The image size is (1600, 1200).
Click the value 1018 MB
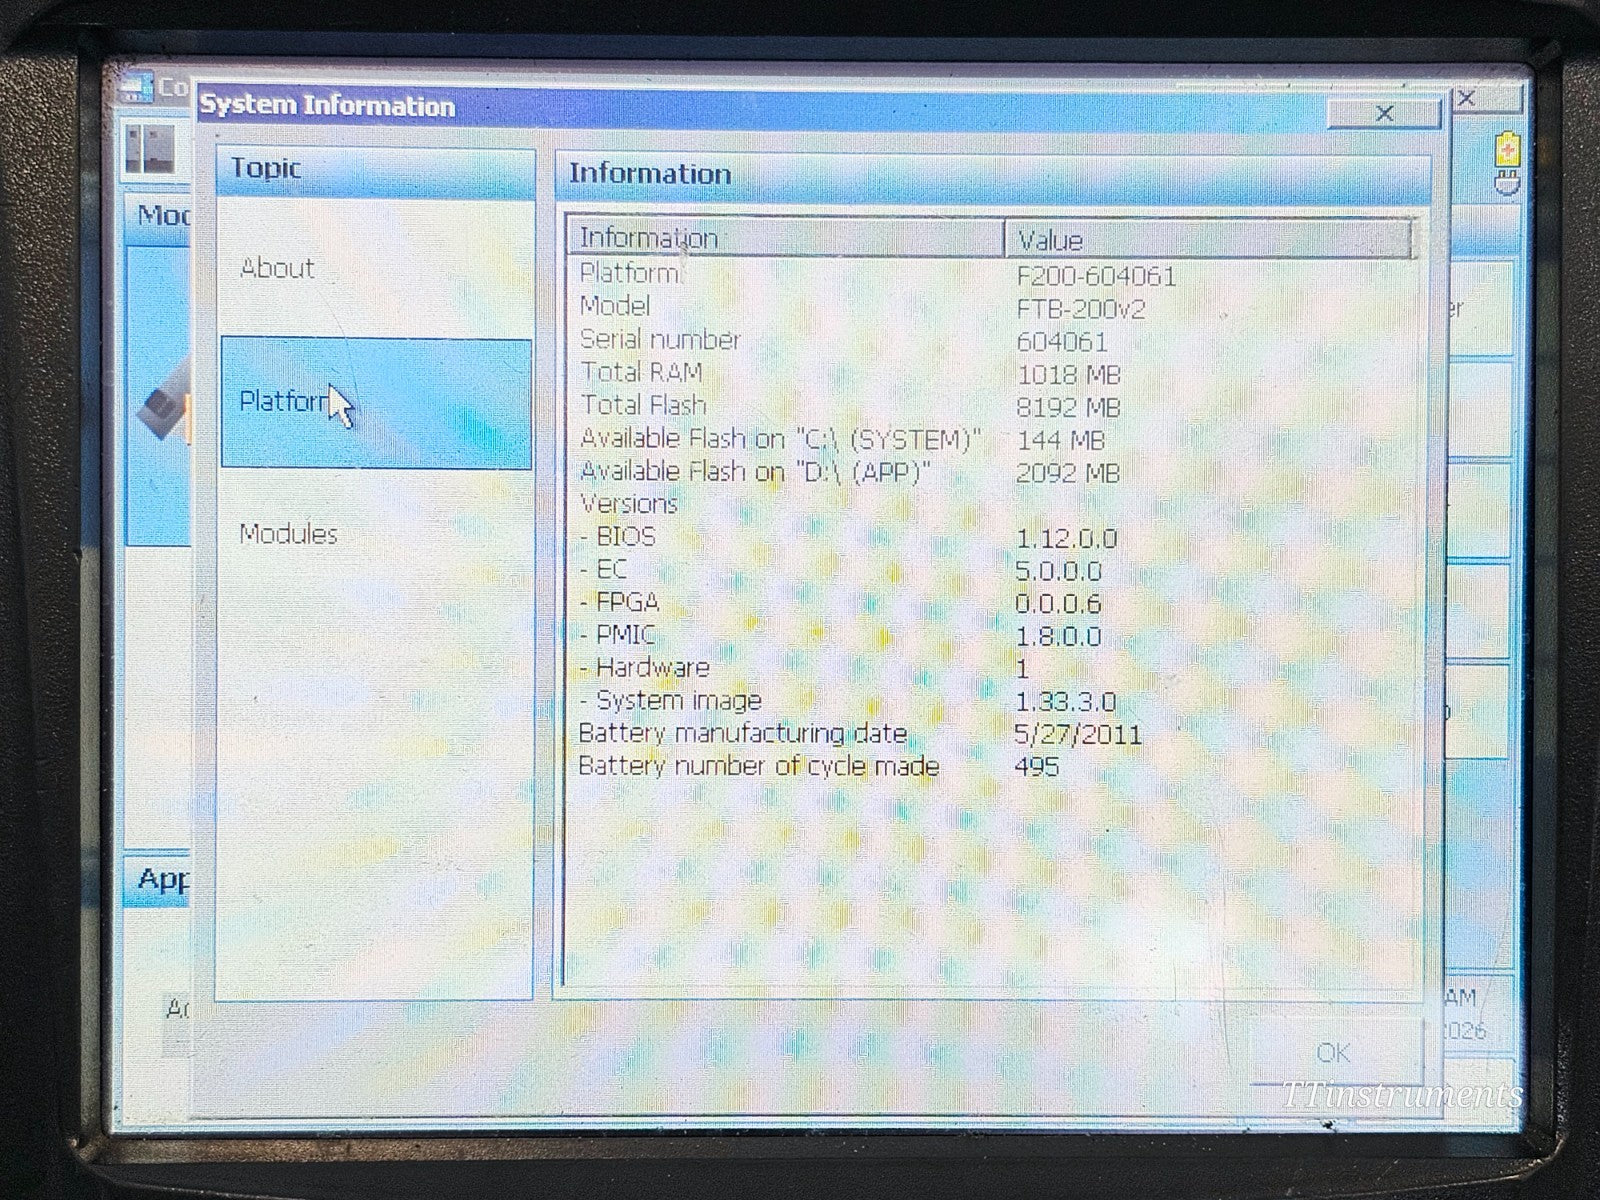(1067, 375)
